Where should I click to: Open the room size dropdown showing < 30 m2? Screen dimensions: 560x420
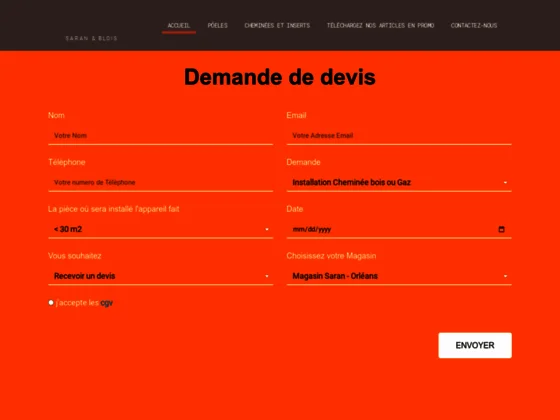point(160,229)
